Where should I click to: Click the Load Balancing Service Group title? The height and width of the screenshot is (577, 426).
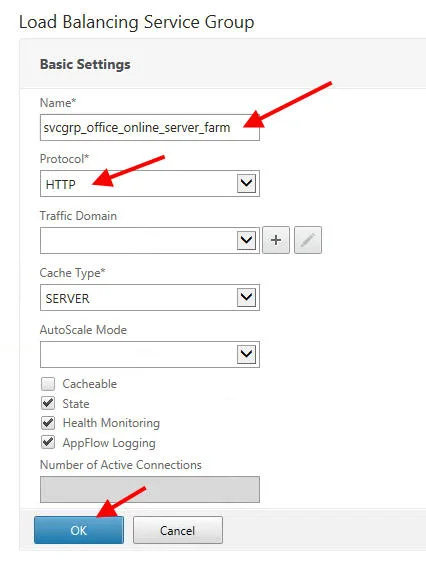pyautogui.click(x=136, y=22)
